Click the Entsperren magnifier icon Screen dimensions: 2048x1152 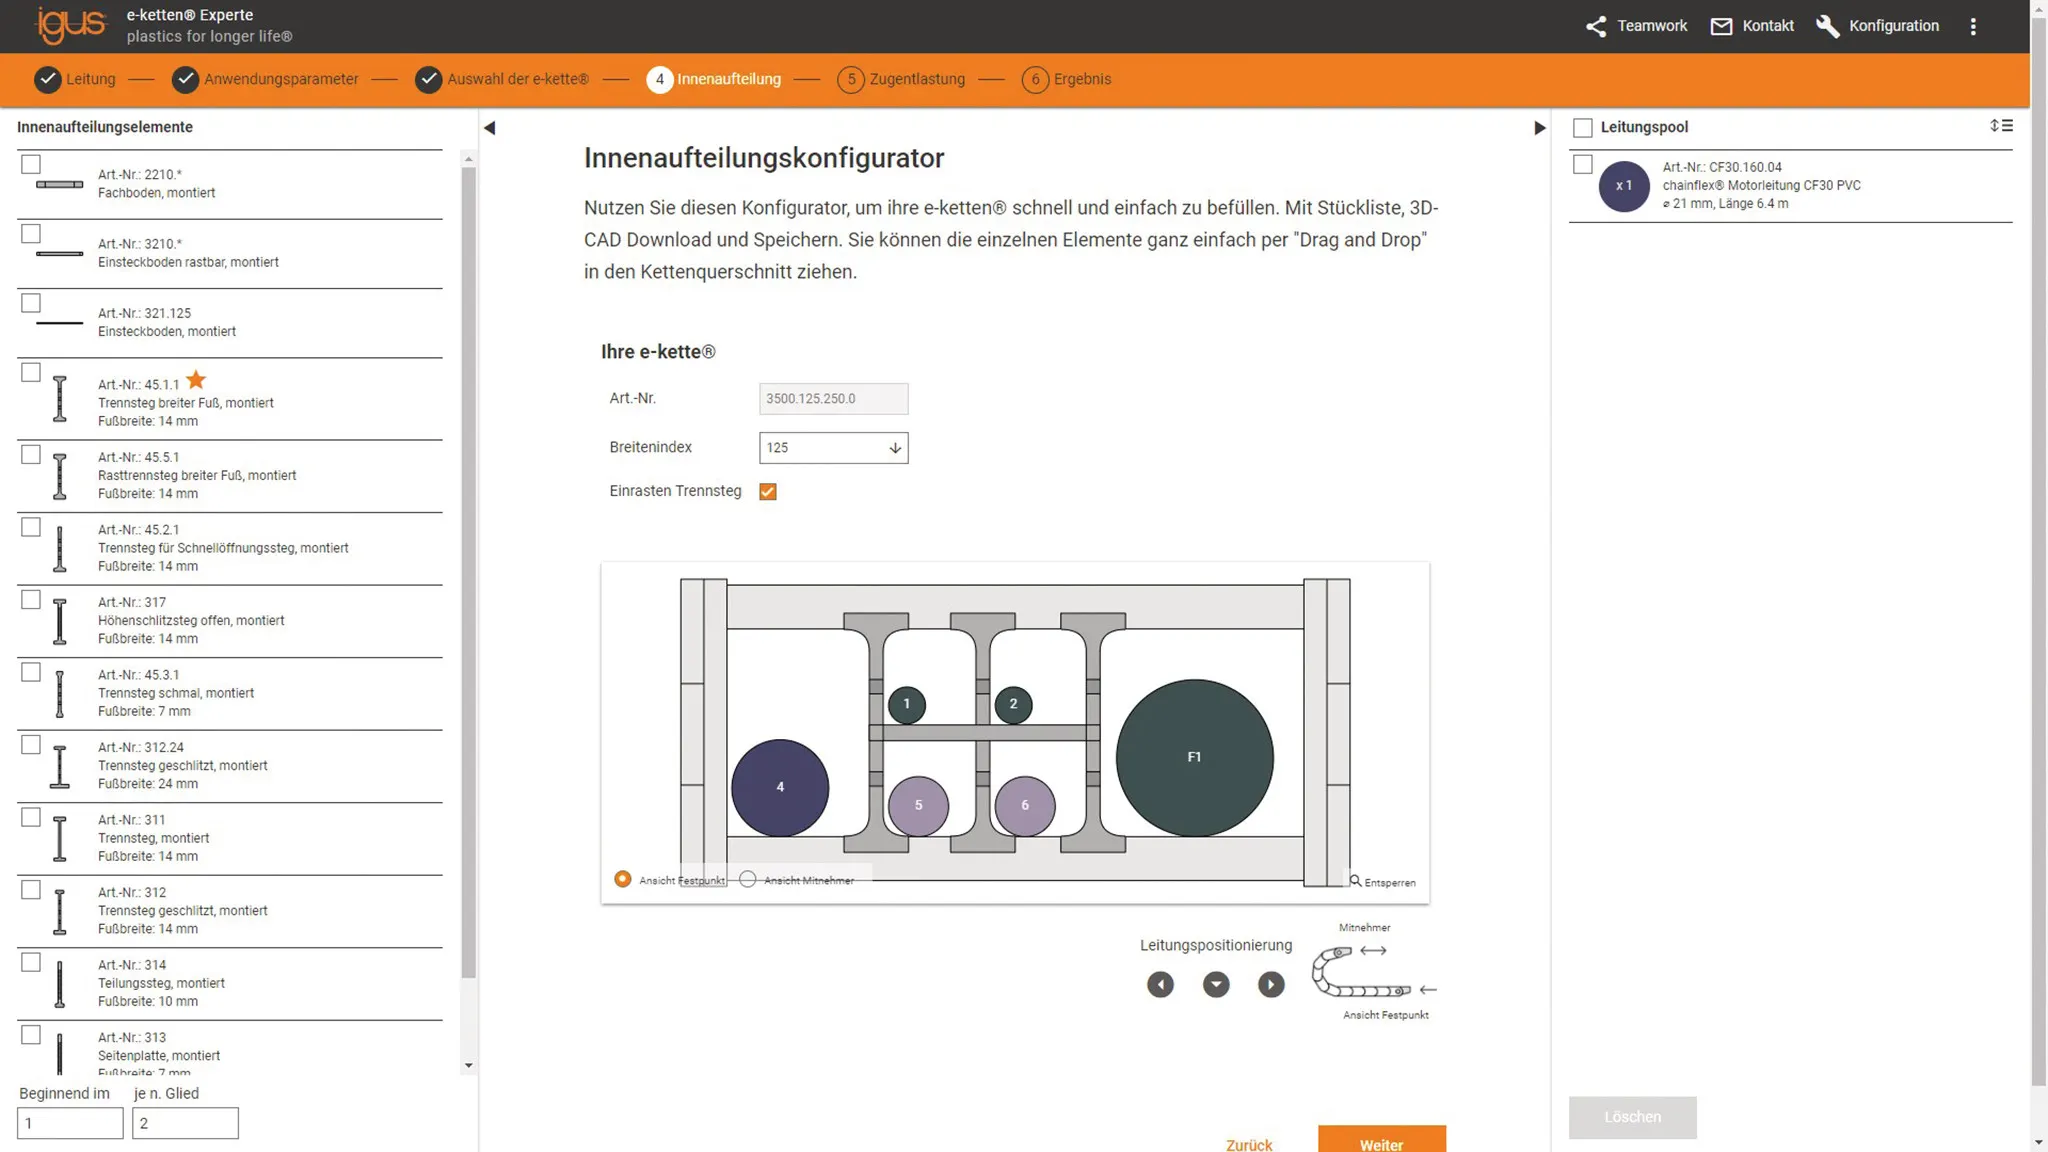[x=1355, y=881]
